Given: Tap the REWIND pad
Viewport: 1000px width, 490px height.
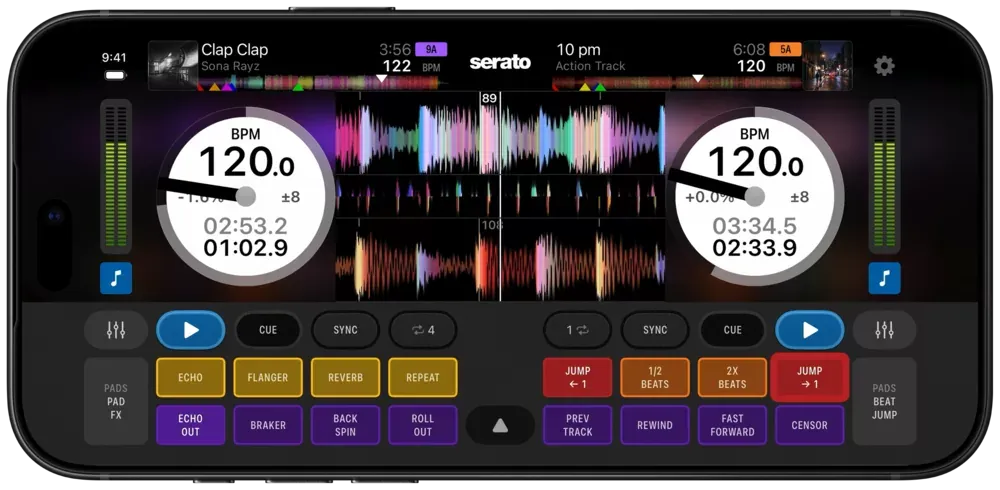Looking at the screenshot, I should point(655,426).
